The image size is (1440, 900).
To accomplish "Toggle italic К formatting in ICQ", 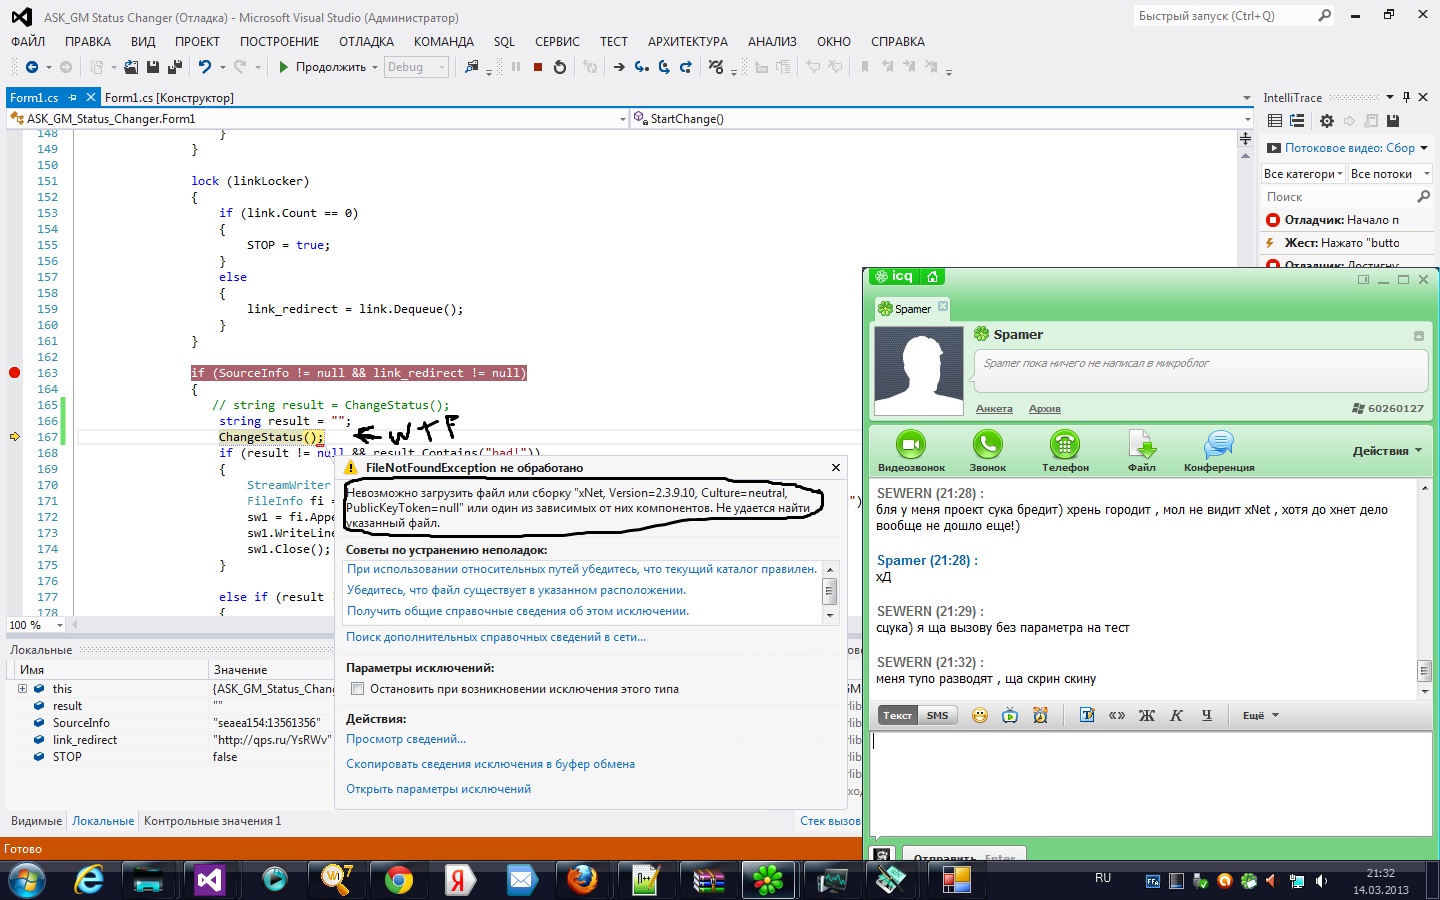I will tap(1177, 715).
